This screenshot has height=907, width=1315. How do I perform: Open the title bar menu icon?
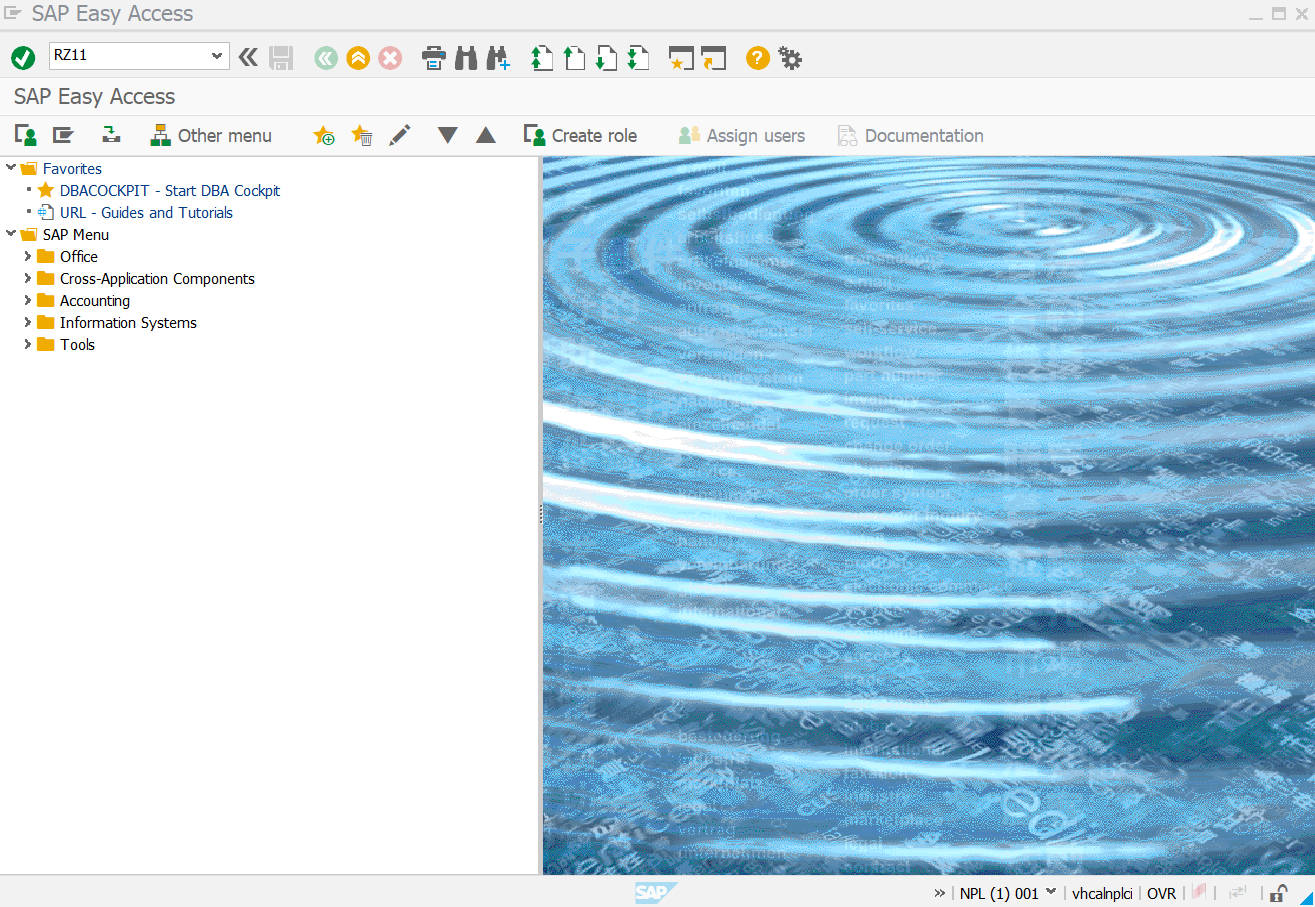point(13,13)
